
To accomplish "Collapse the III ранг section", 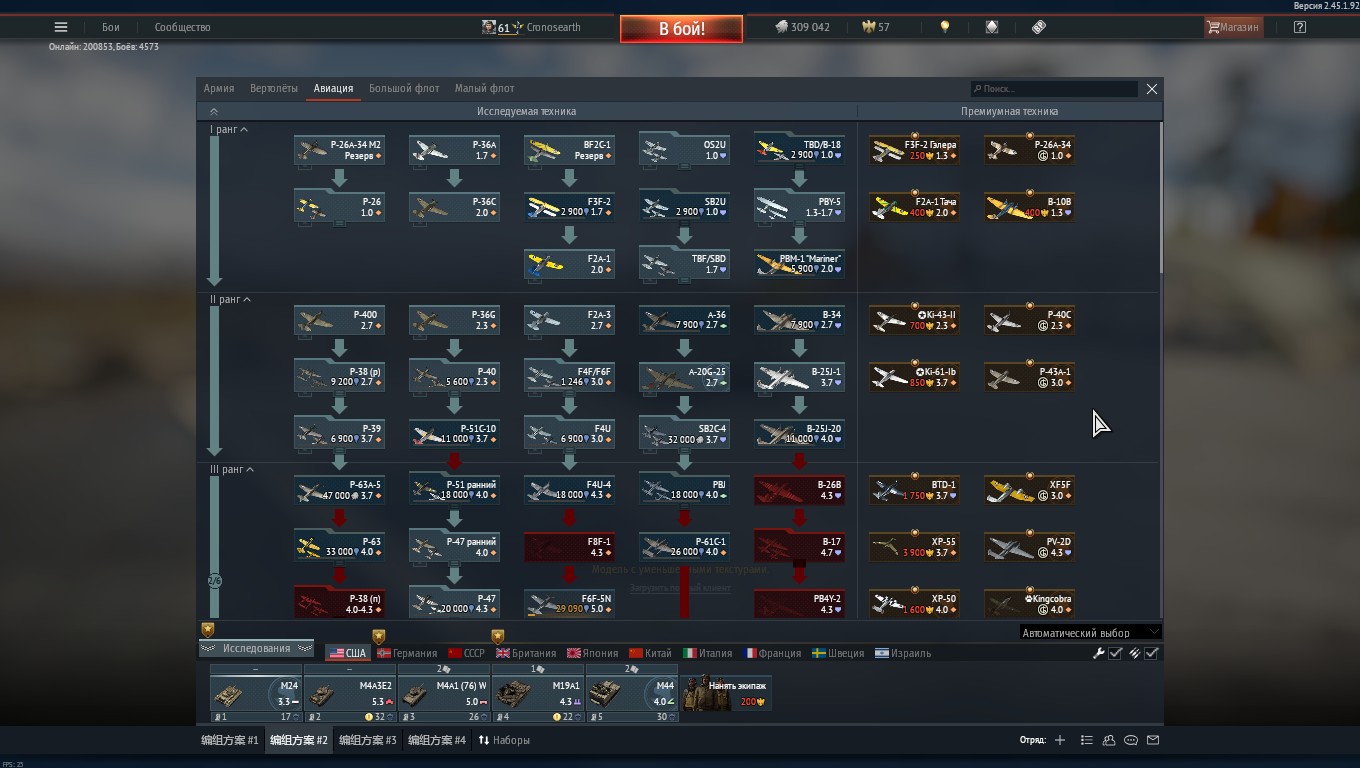I will [232, 470].
